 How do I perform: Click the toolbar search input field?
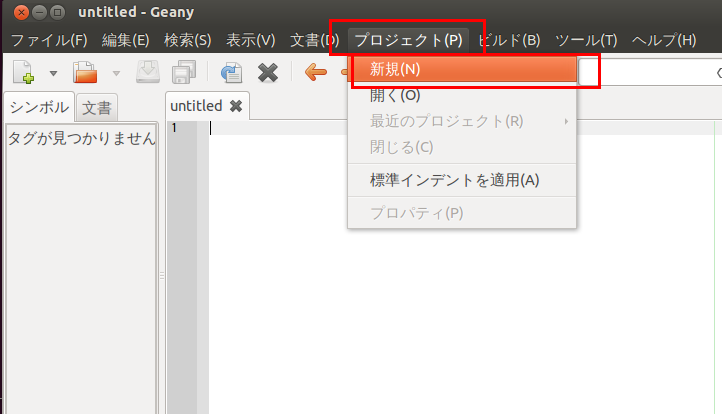[x=650, y=72]
